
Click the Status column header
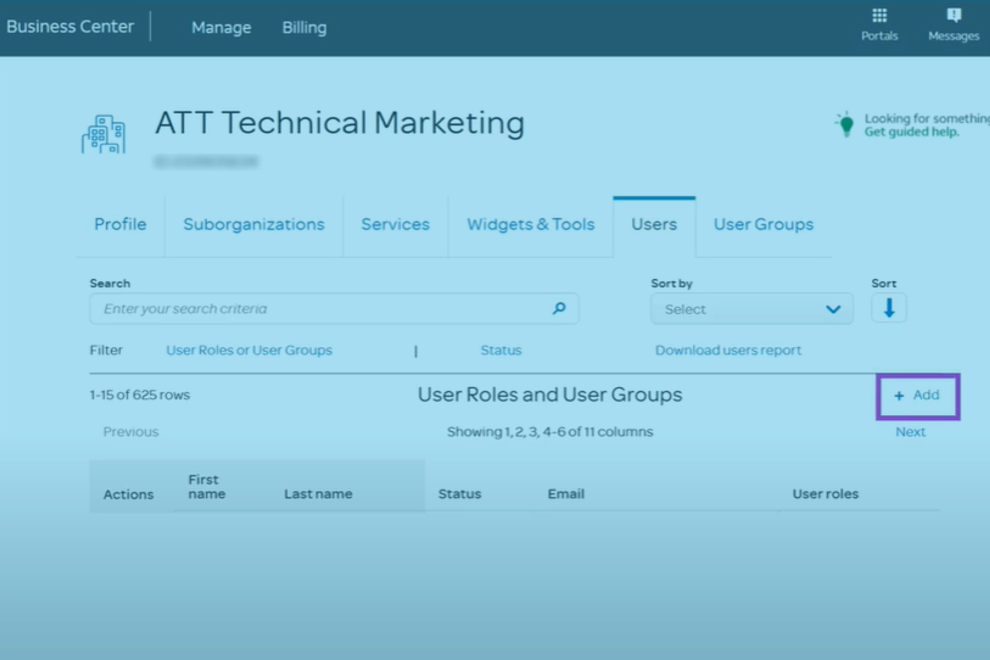coord(460,494)
